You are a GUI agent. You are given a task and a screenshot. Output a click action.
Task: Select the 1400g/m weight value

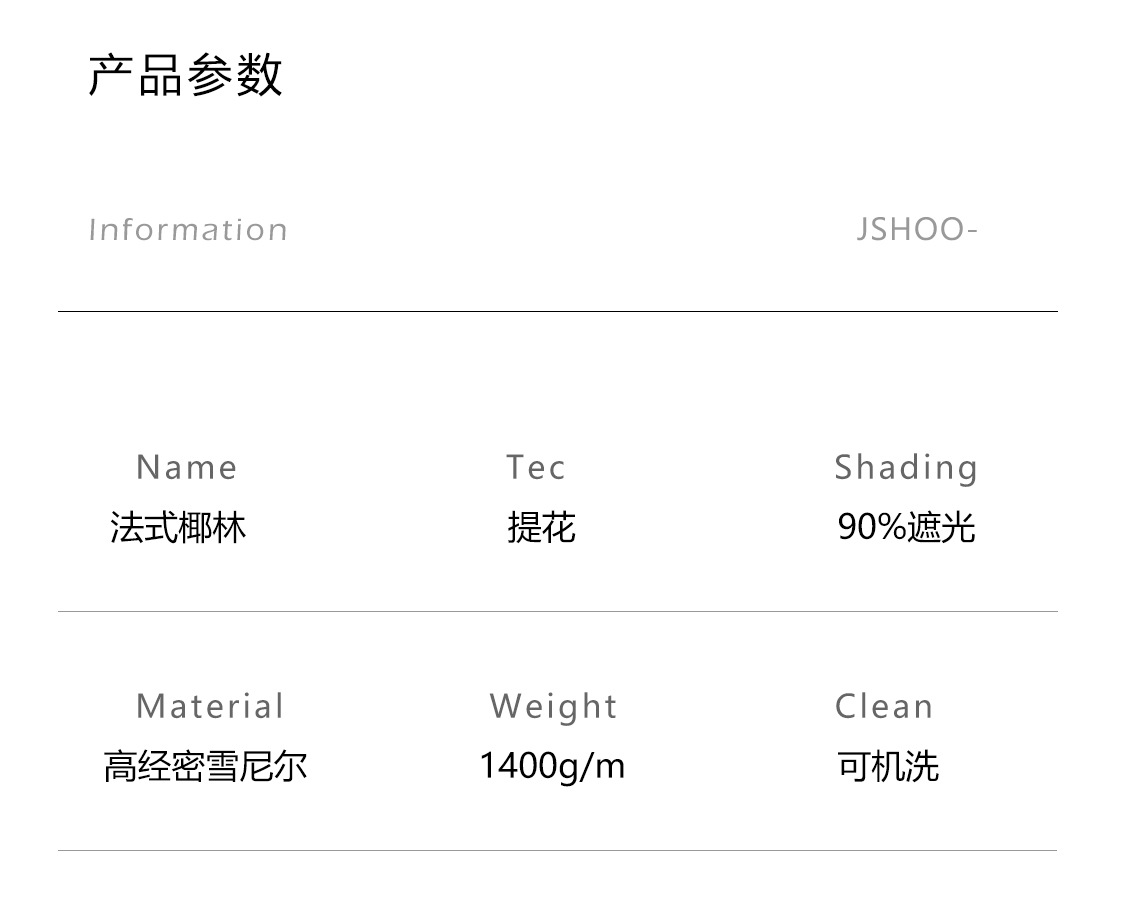click(x=552, y=767)
